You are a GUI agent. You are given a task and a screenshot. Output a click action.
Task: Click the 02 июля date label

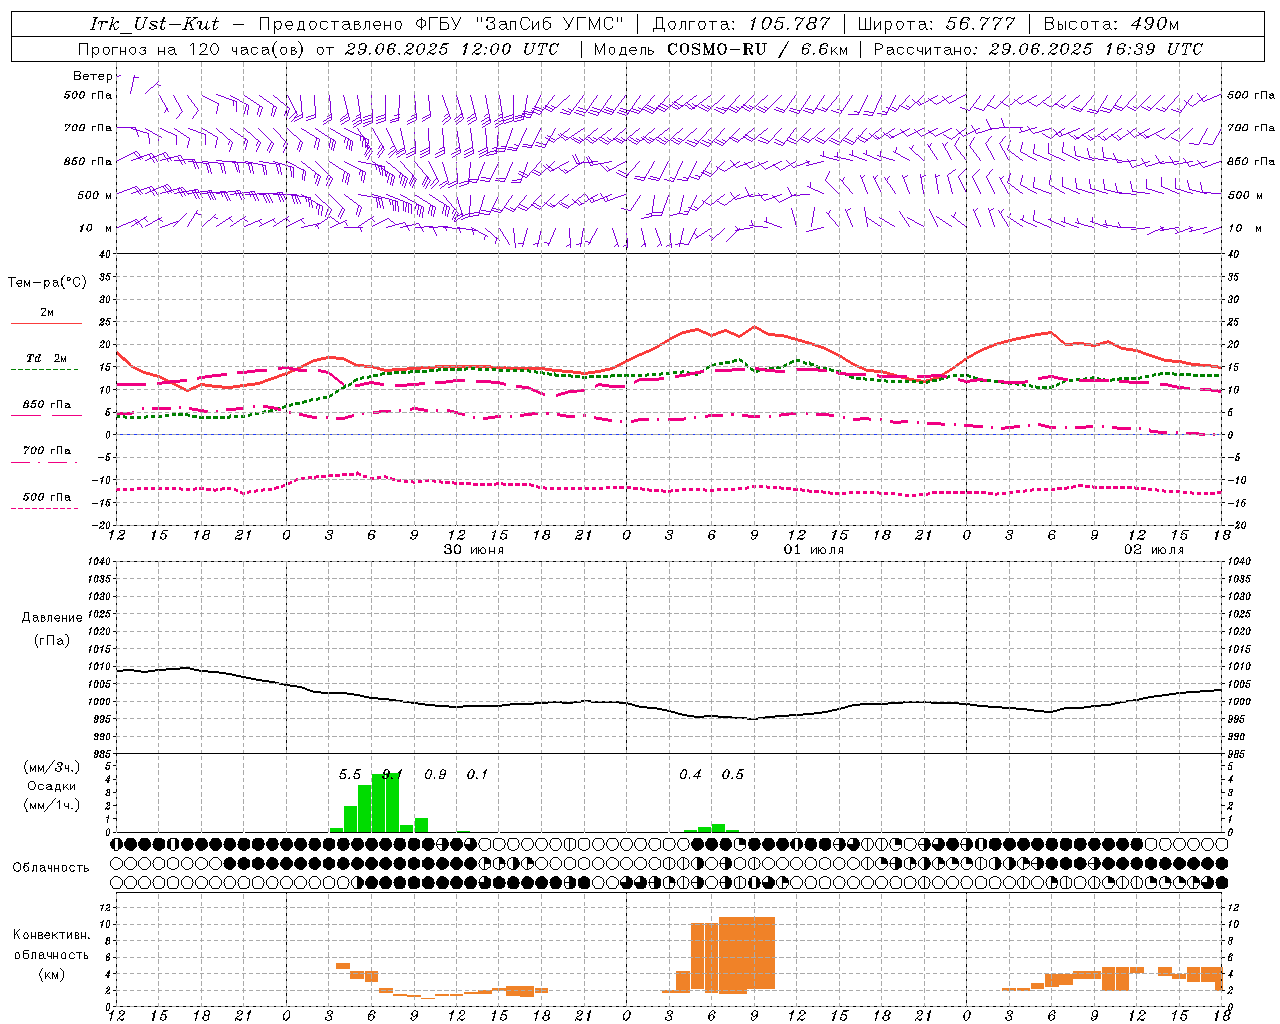pos(1154,550)
